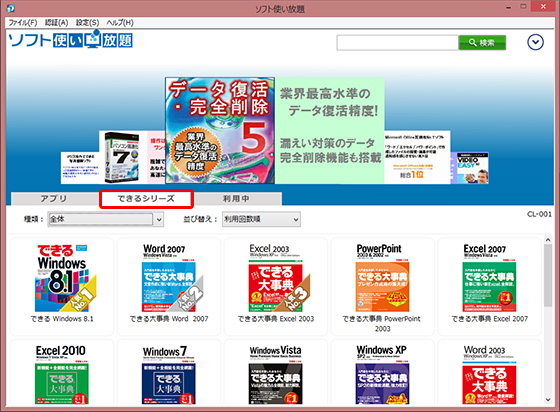Image resolution: width=560 pixels, height=412 pixels.
Task: Open the PowerPoint 2003 できる大事典 cover
Action: [382, 278]
